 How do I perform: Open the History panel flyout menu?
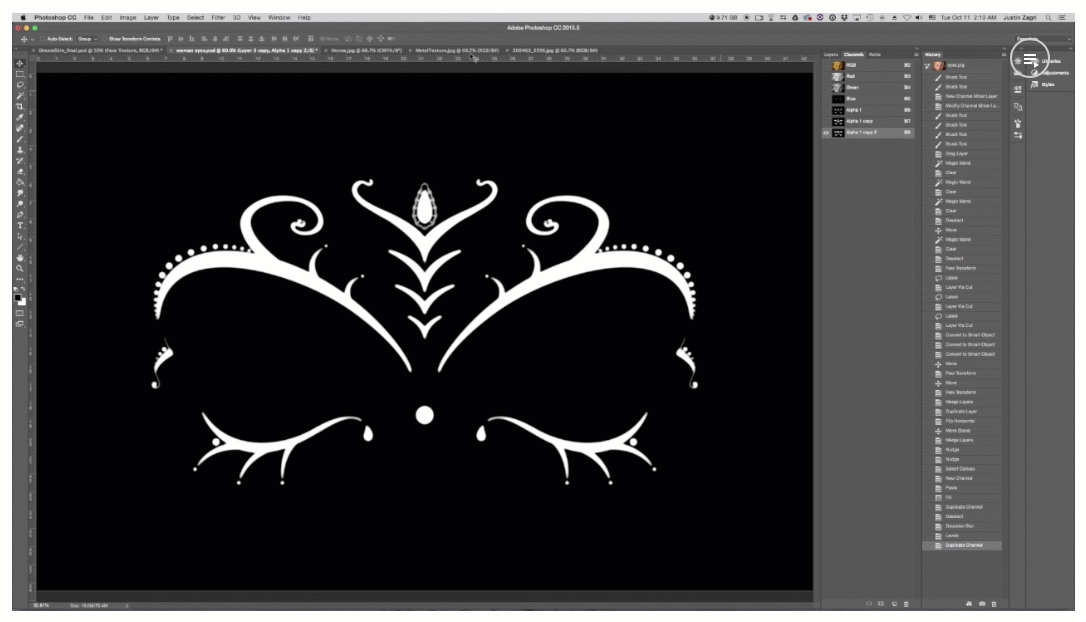(x=1003, y=54)
